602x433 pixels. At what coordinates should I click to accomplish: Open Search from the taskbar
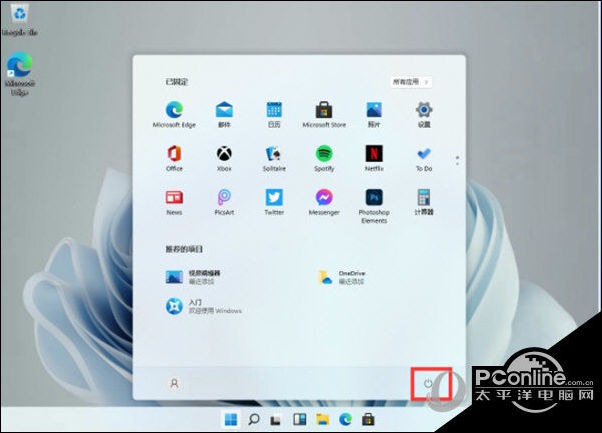coord(253,420)
